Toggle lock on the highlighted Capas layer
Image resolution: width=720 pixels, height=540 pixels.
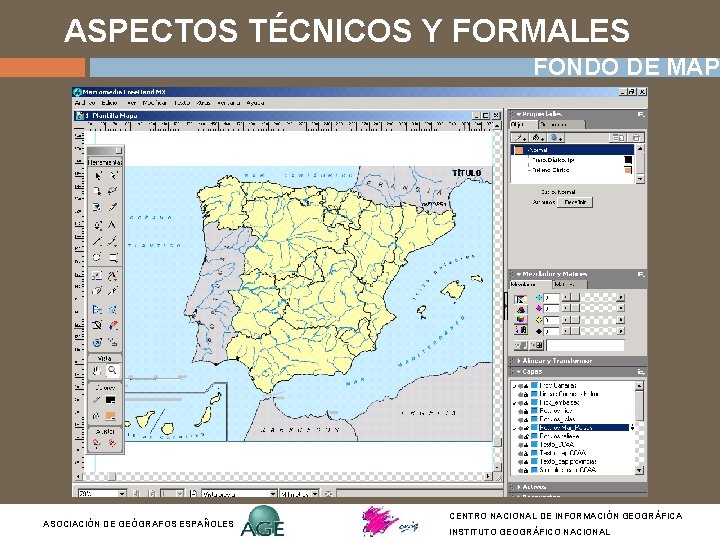tap(526, 428)
